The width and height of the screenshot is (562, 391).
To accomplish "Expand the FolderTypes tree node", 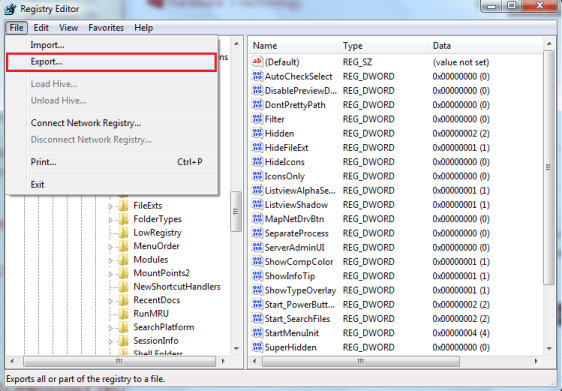I will coord(111,220).
